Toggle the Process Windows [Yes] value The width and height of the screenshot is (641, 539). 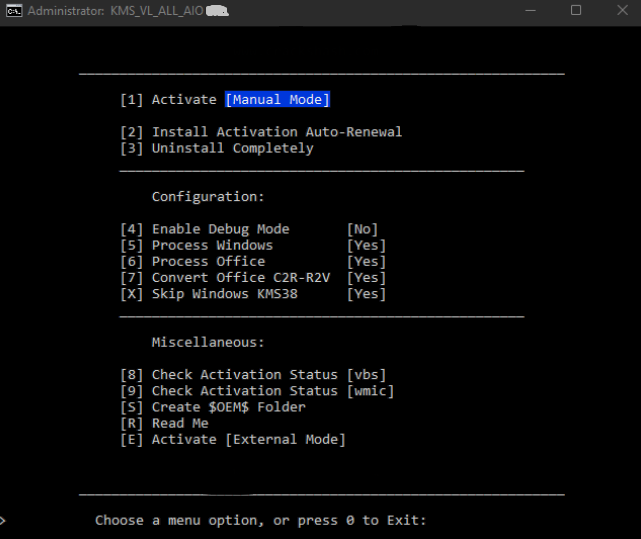click(x=366, y=245)
